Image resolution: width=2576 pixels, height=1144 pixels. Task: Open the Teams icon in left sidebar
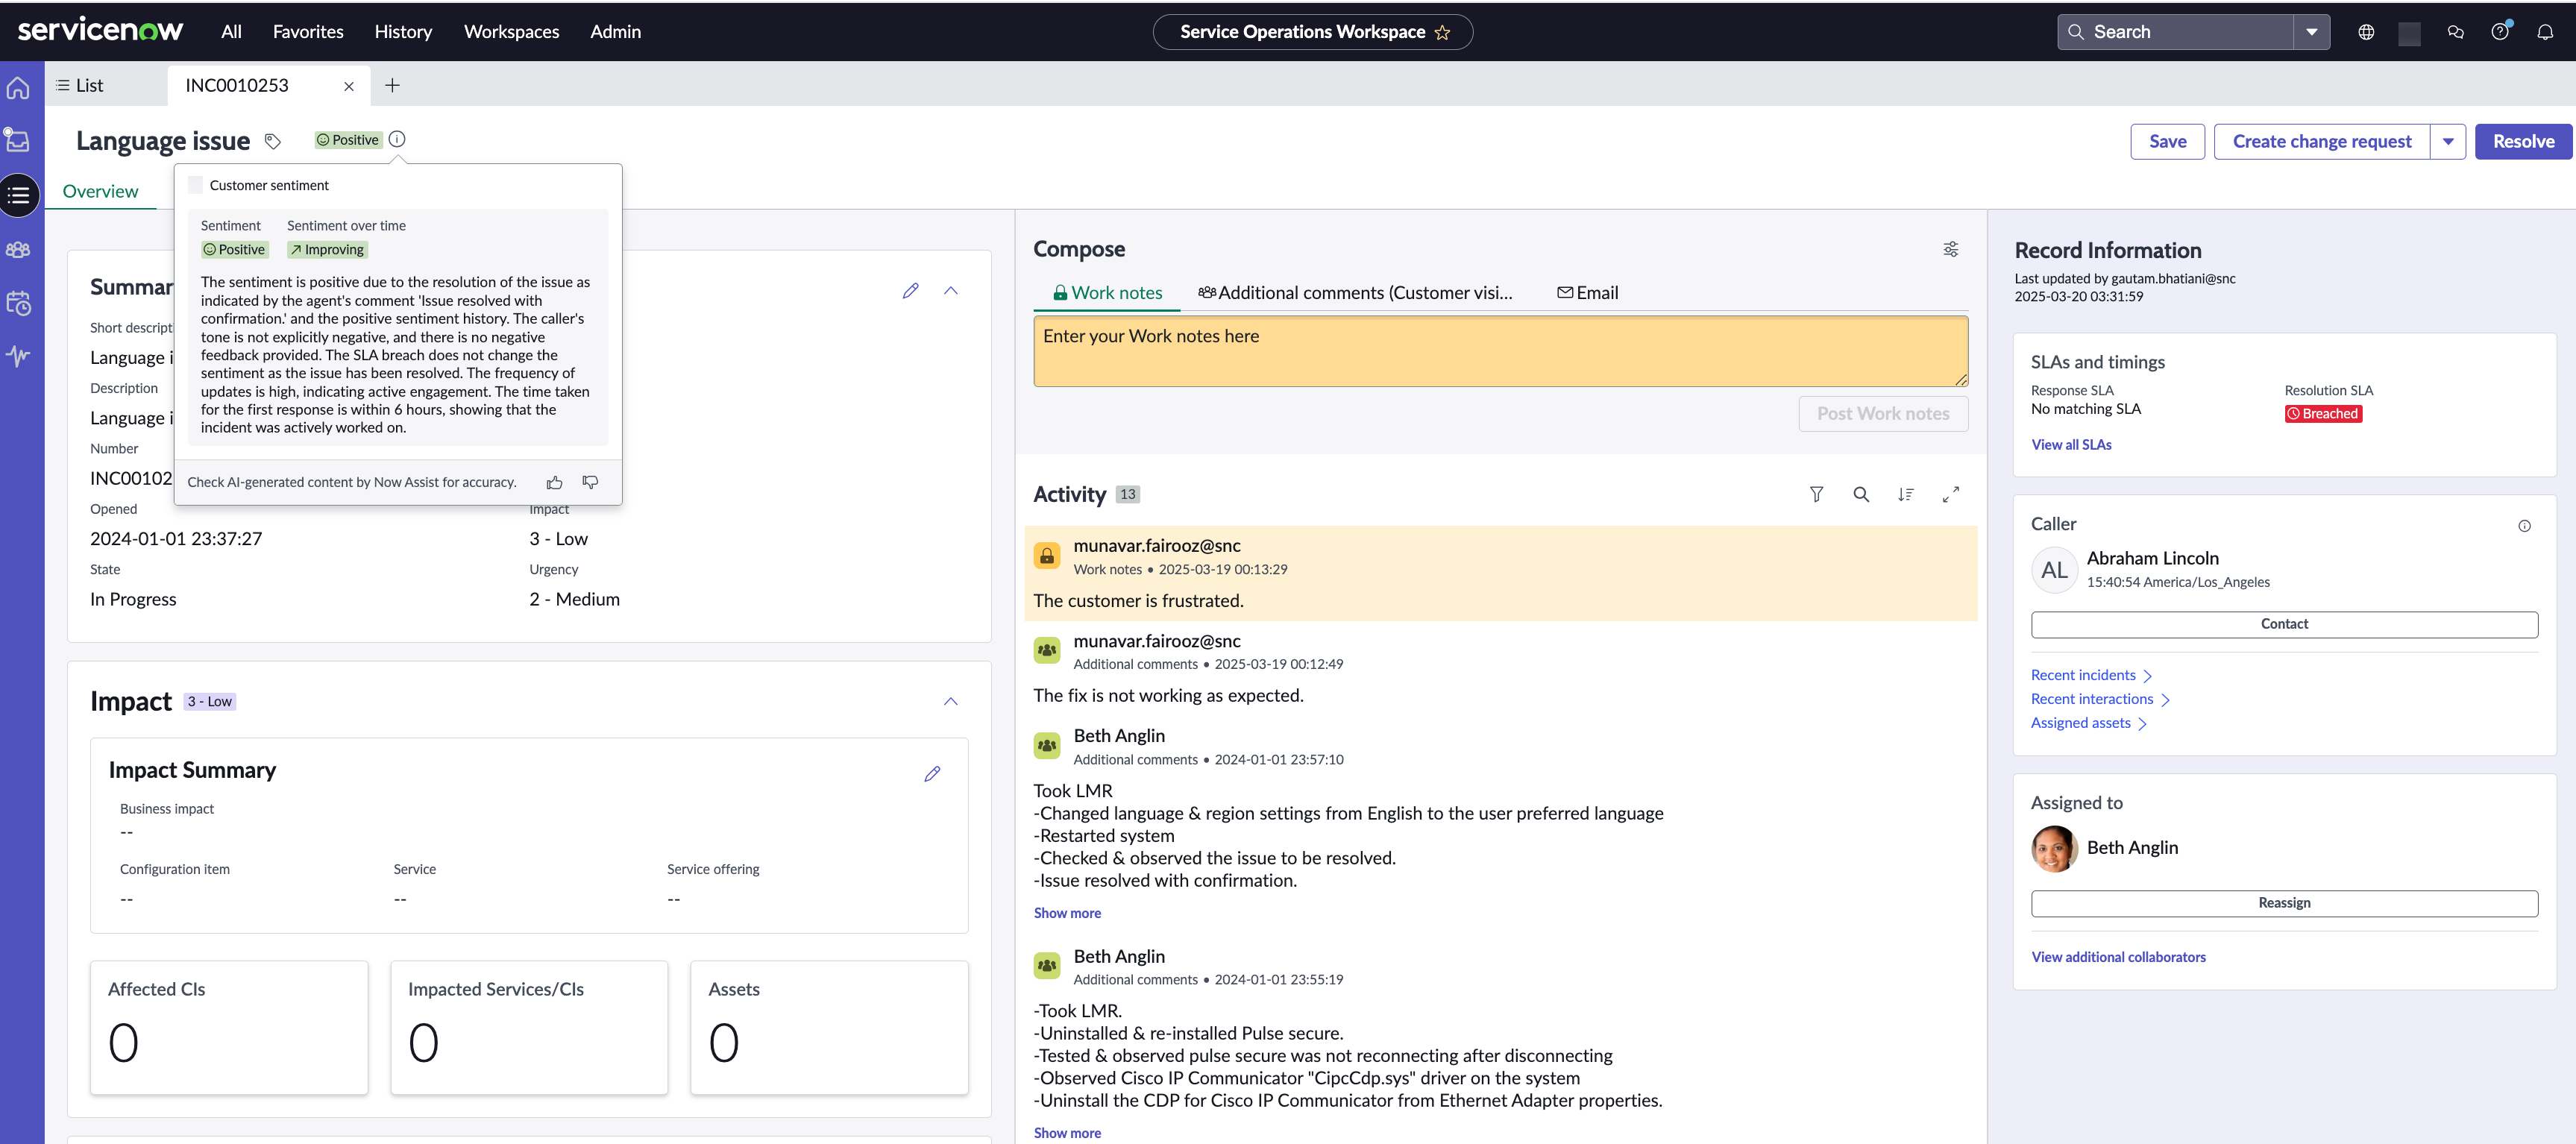(18, 249)
